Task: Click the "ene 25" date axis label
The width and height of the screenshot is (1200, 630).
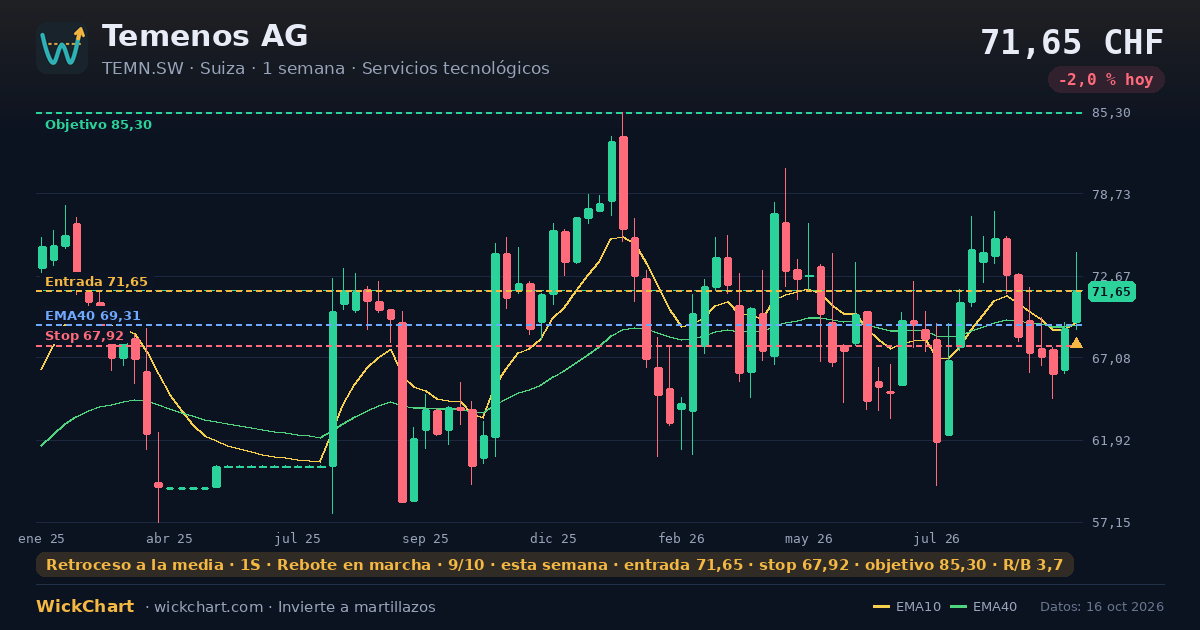Action: pyautogui.click(x=42, y=539)
